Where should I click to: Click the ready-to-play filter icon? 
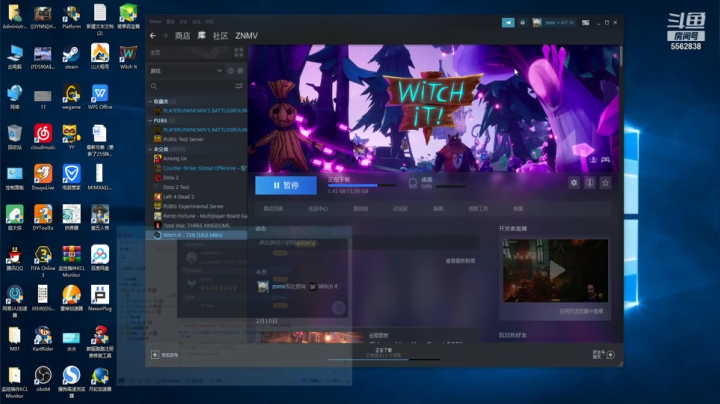coord(240,71)
